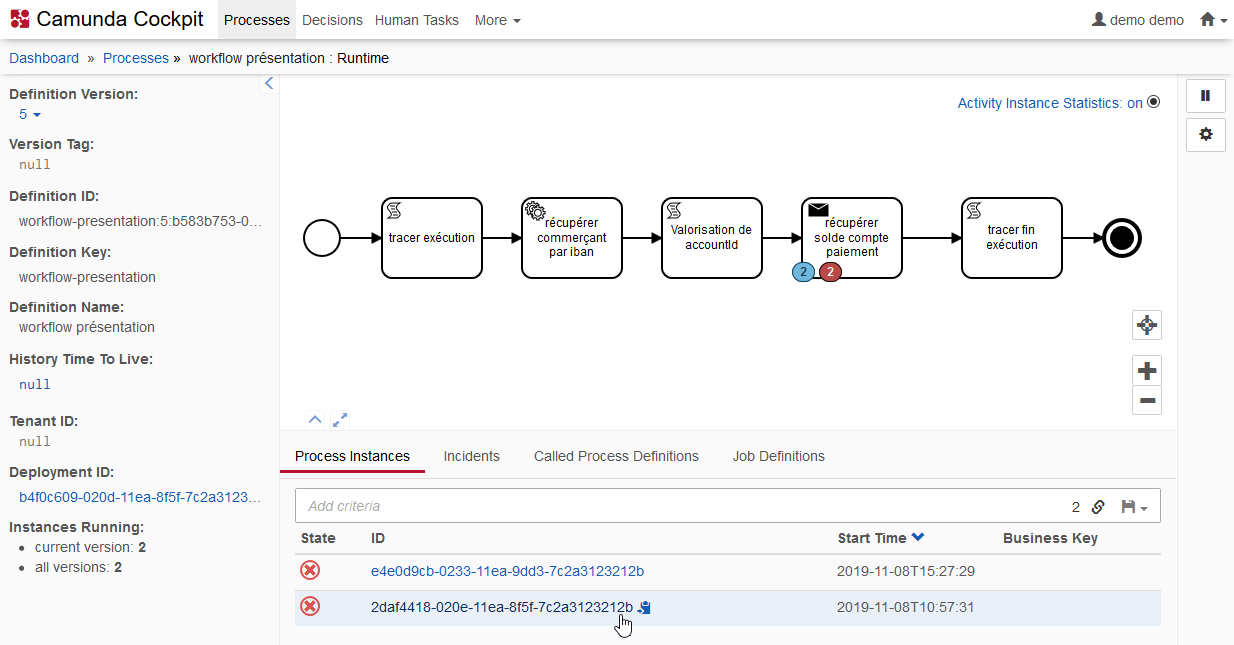Open process instance e4e0d9cb link

(x=507, y=571)
